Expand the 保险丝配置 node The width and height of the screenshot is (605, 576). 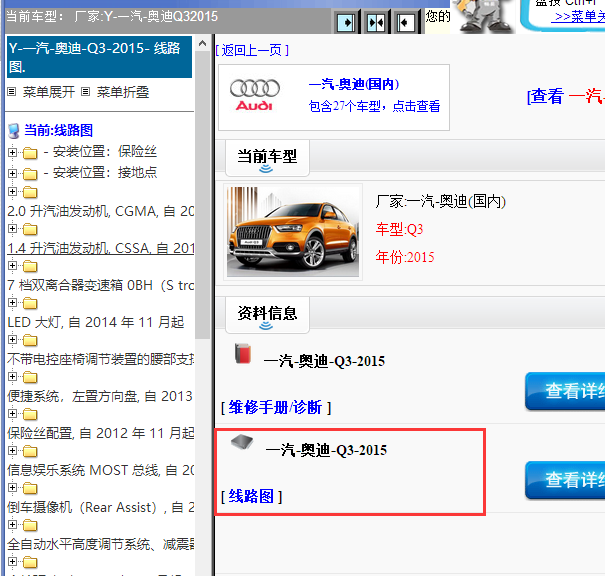click(12, 414)
